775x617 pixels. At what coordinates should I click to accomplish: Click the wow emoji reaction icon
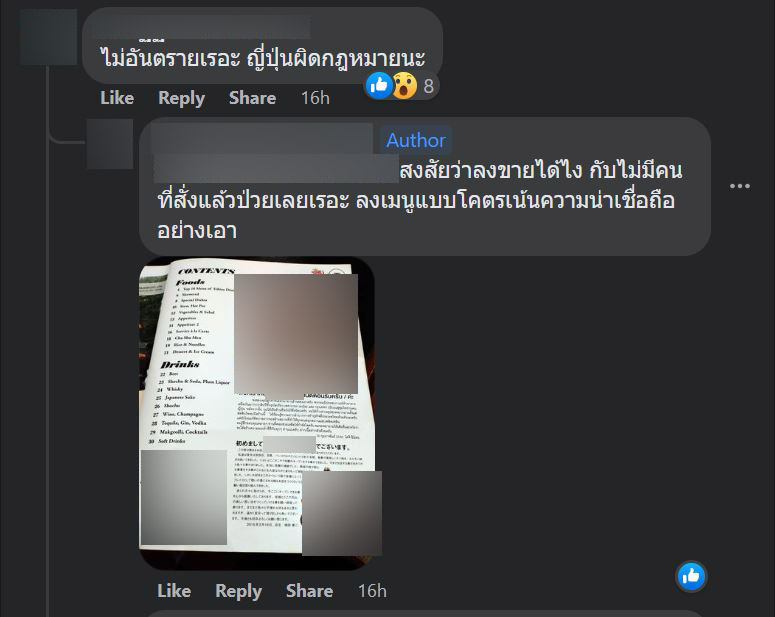point(405,86)
